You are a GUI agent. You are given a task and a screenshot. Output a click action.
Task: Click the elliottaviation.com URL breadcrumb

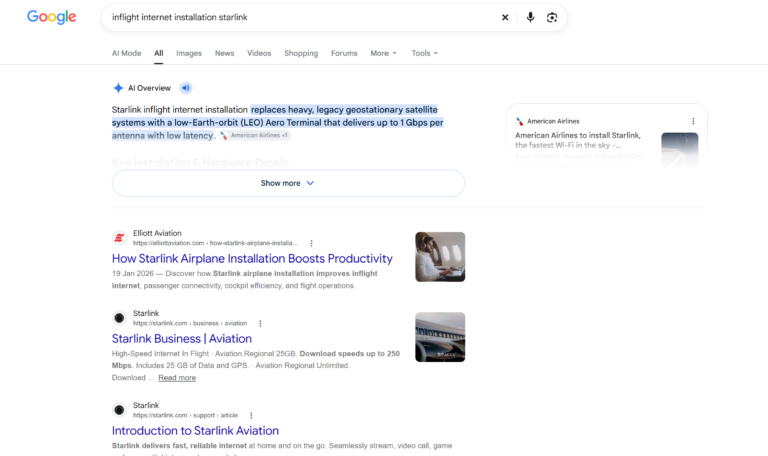(215, 243)
